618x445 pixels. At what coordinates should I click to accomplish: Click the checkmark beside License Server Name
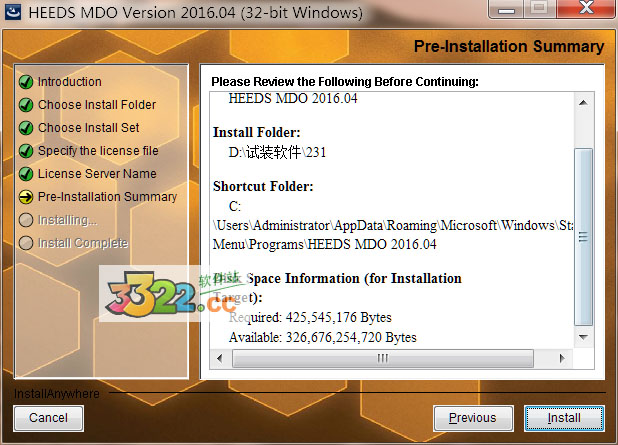point(26,173)
